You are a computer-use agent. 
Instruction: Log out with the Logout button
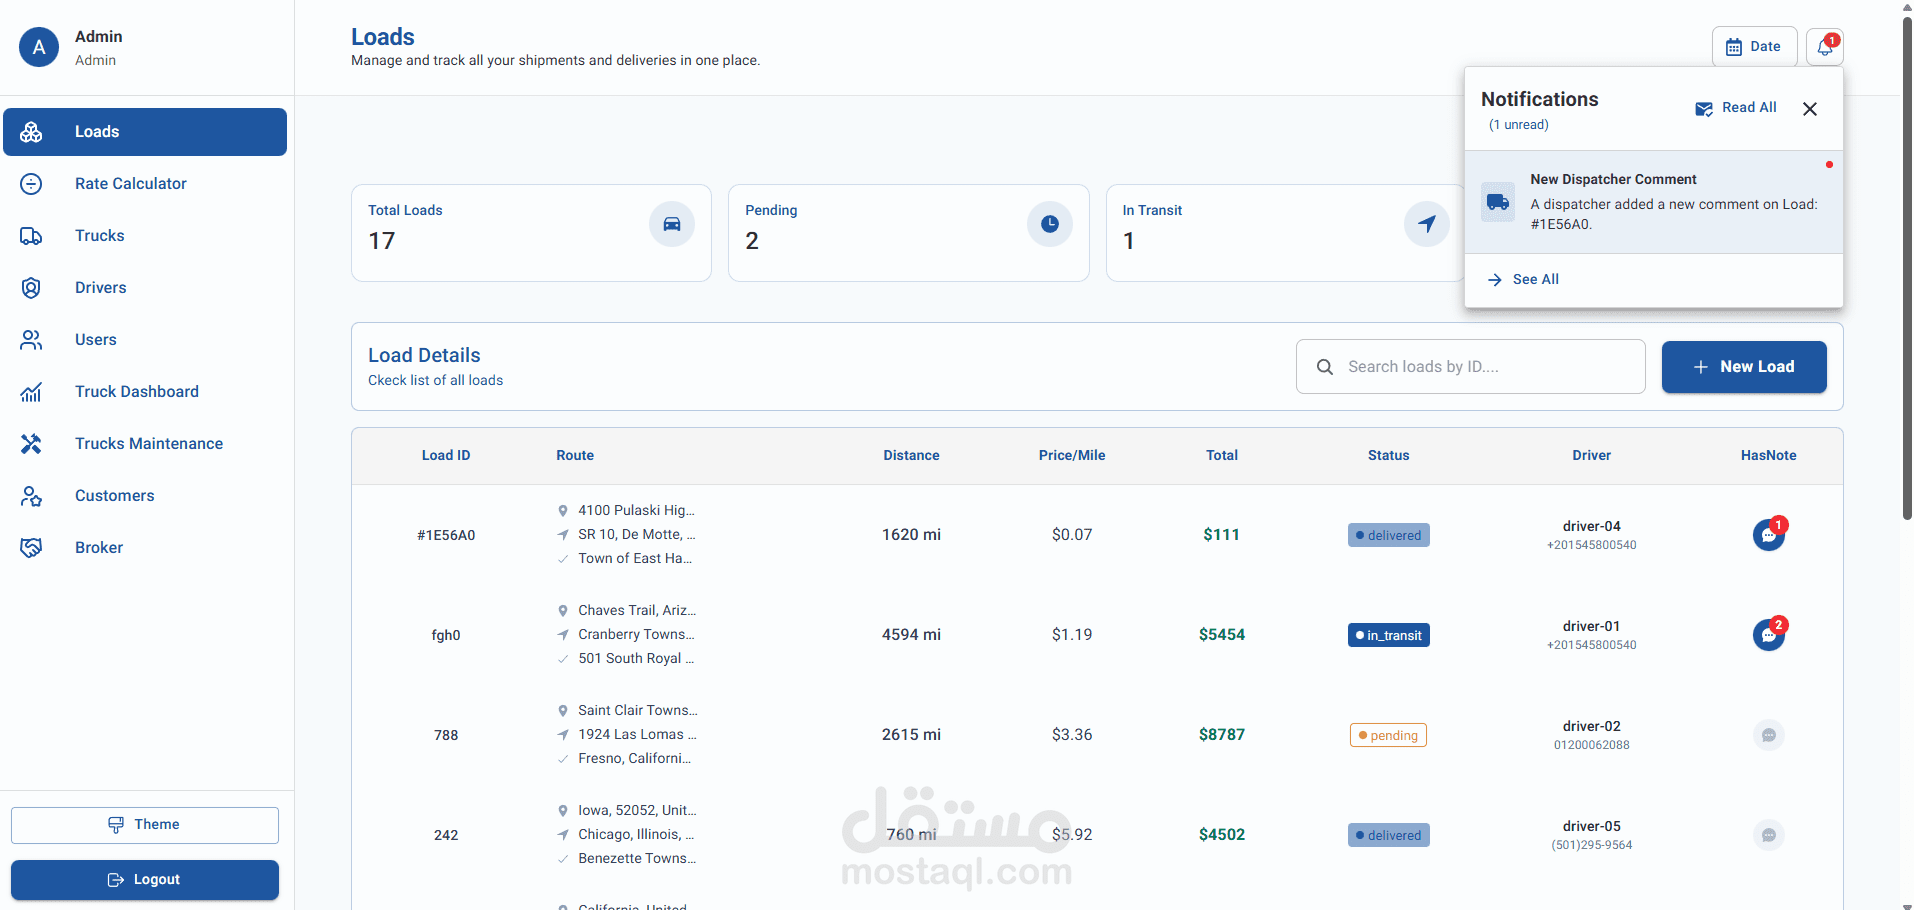click(x=145, y=880)
